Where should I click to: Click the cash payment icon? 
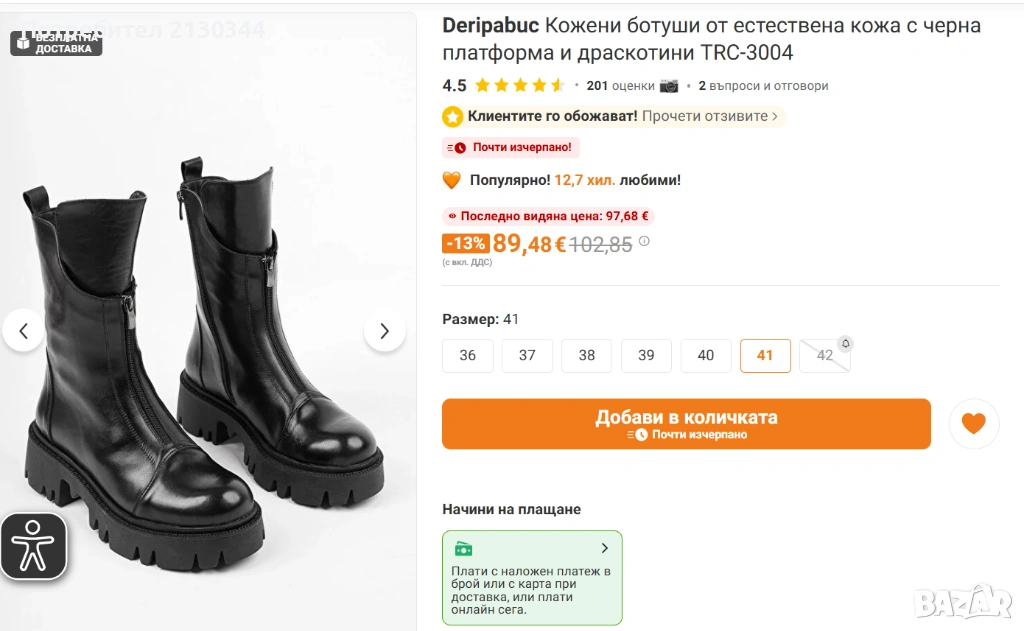pos(464,549)
